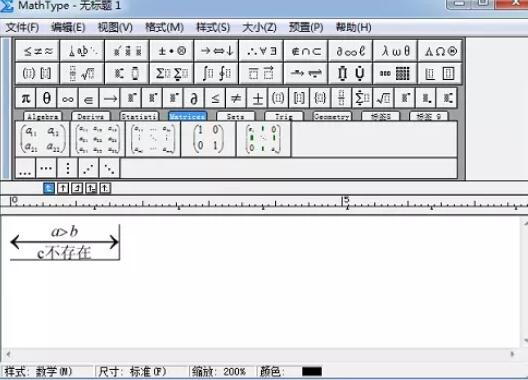Screen dimensions: 528x380
Task: Insert vertical ellipsis from lower small bar
Action: [68, 168]
